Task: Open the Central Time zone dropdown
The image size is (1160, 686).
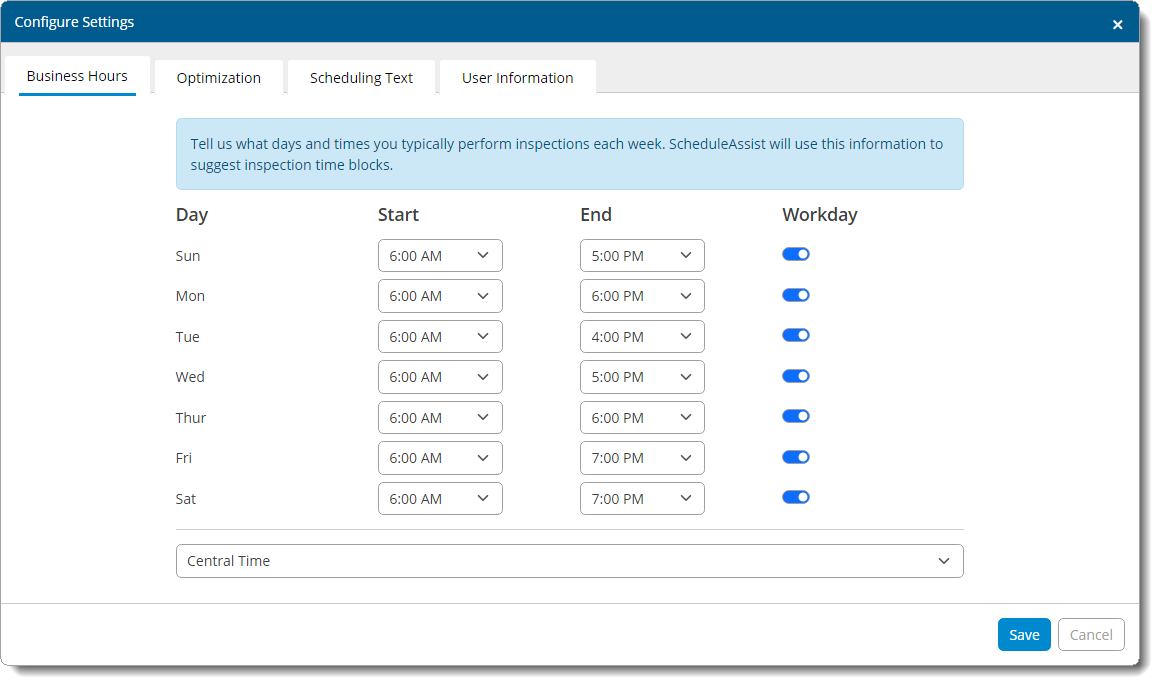Action: [x=569, y=561]
